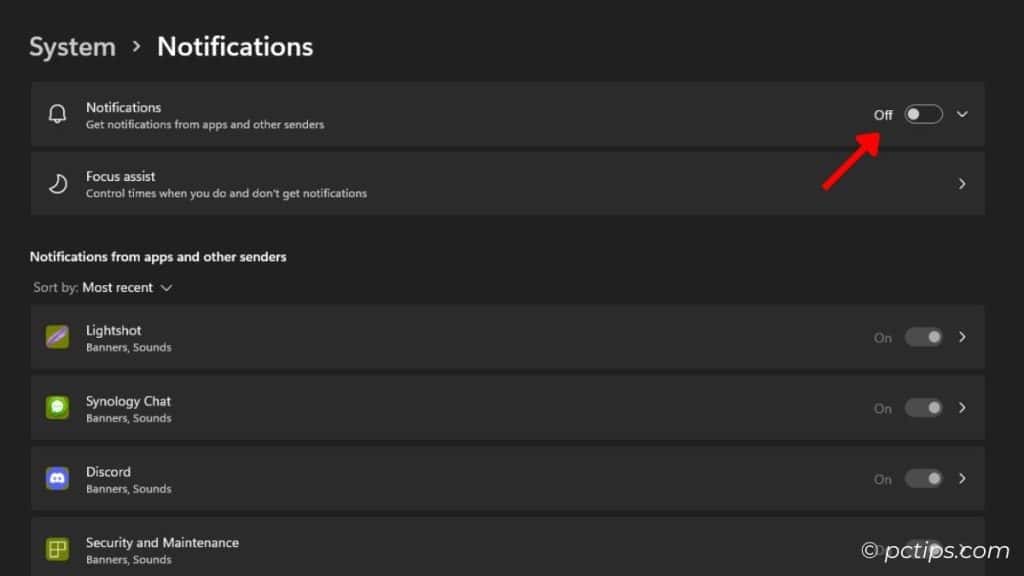This screenshot has width=1024, height=576.
Task: Expand the Focus assist settings arrow
Action: click(x=961, y=183)
